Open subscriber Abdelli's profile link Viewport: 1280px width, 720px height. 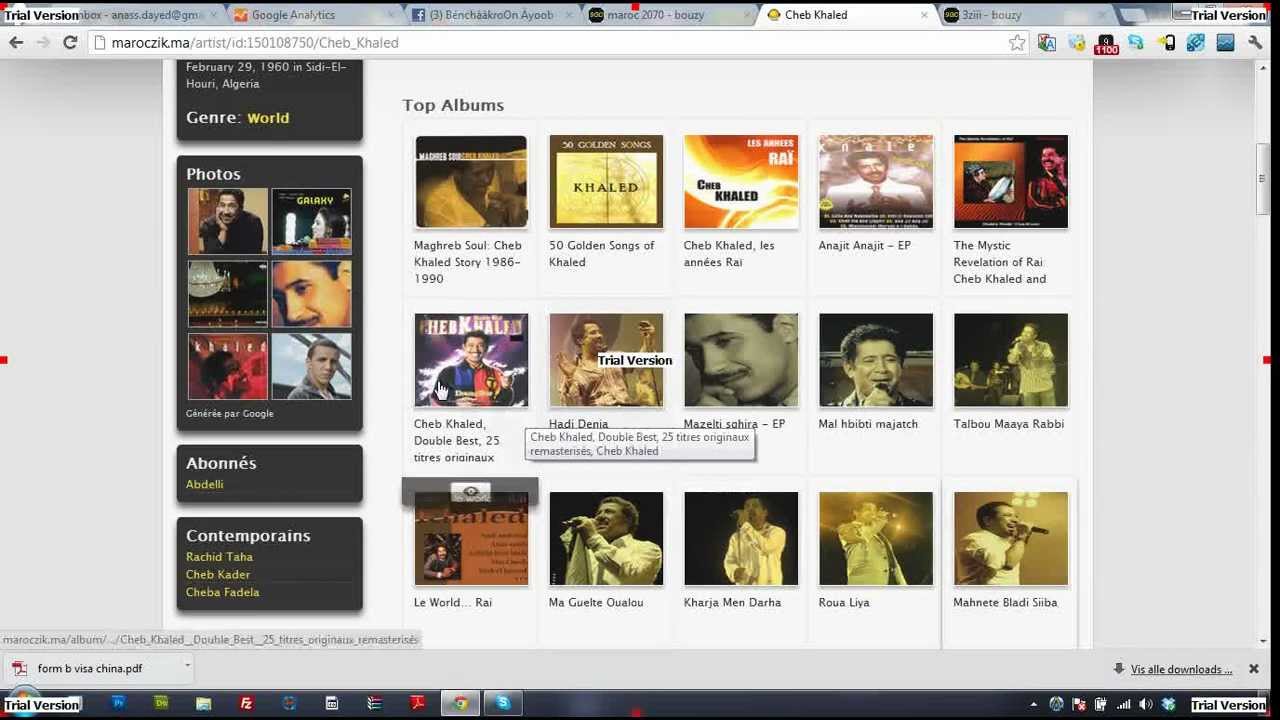coord(204,484)
